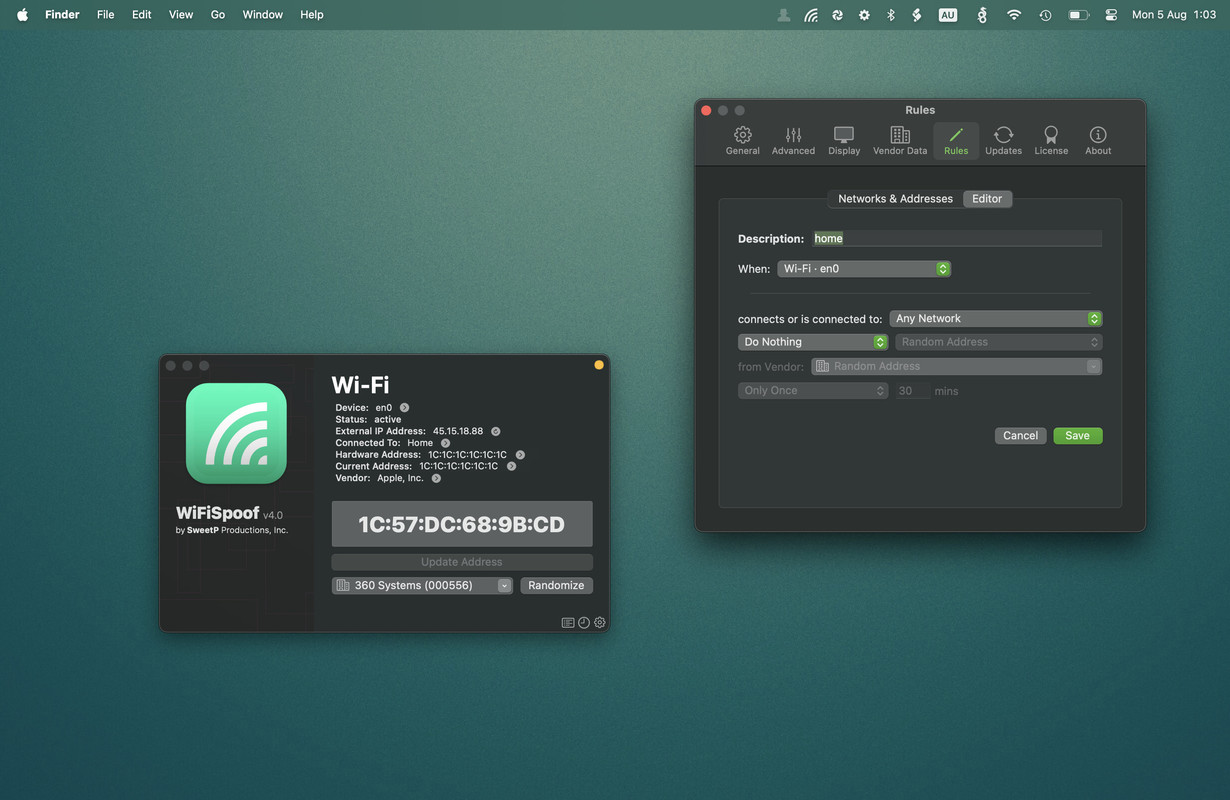
Task: Click arrow beside Vendor Apple, Inc.
Action: tap(436, 478)
